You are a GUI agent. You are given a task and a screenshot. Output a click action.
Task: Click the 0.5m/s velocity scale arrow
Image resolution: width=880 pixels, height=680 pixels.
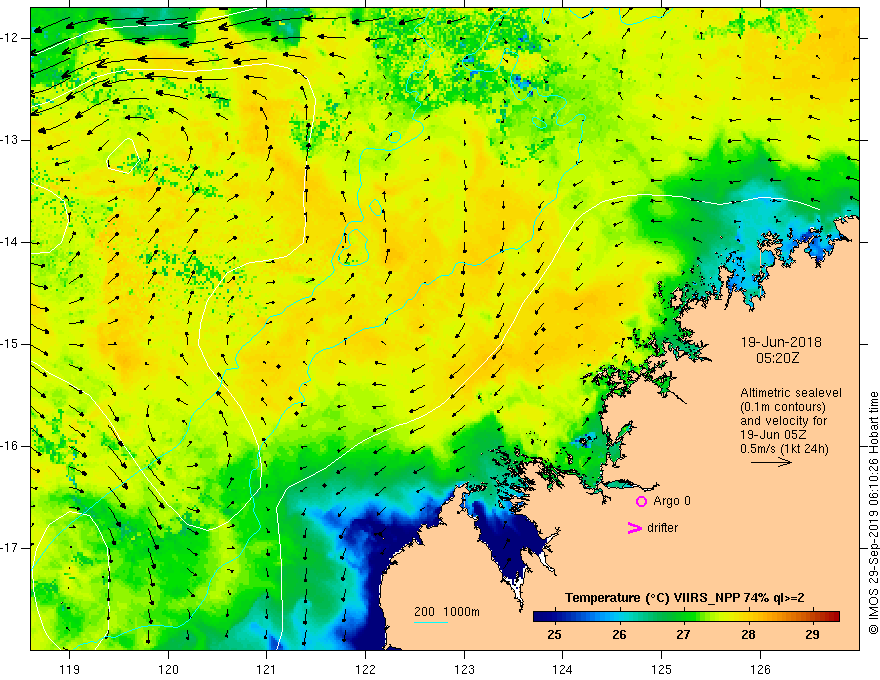772,462
